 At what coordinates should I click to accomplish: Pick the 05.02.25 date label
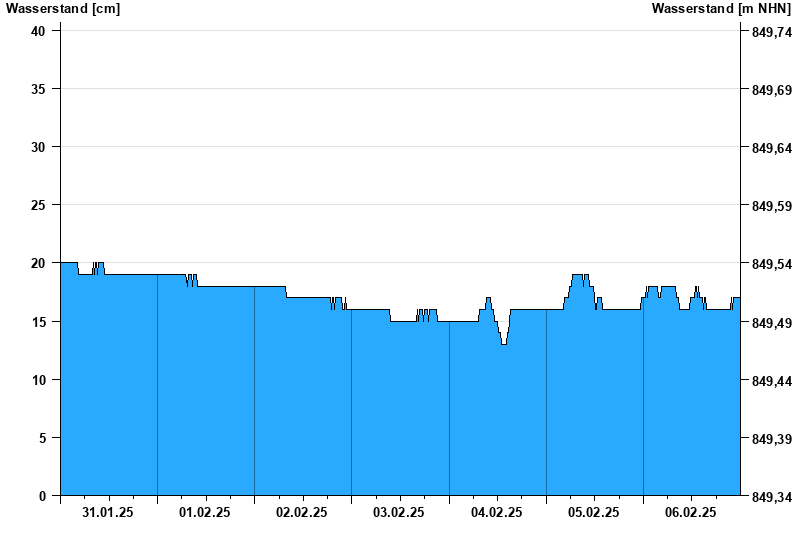593,513
